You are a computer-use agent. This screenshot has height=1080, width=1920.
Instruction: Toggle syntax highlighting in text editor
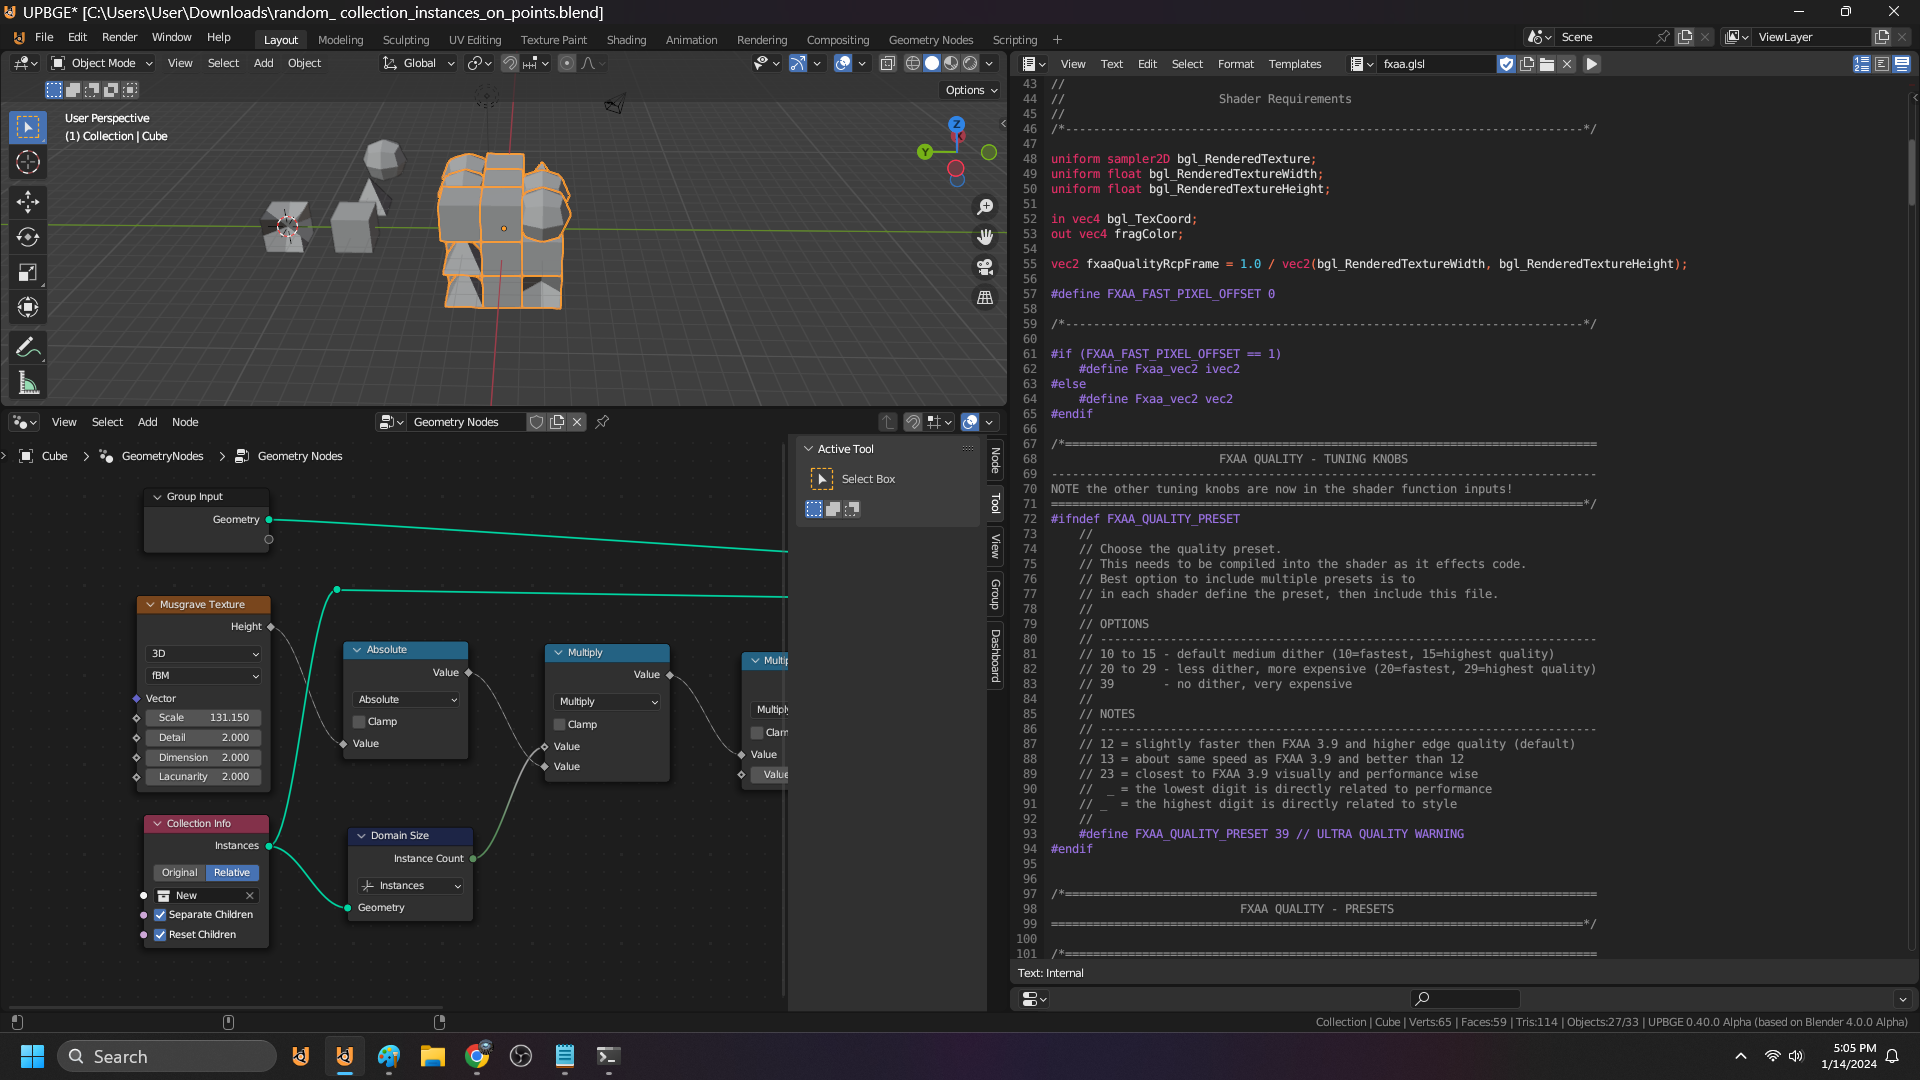[x=1902, y=64]
